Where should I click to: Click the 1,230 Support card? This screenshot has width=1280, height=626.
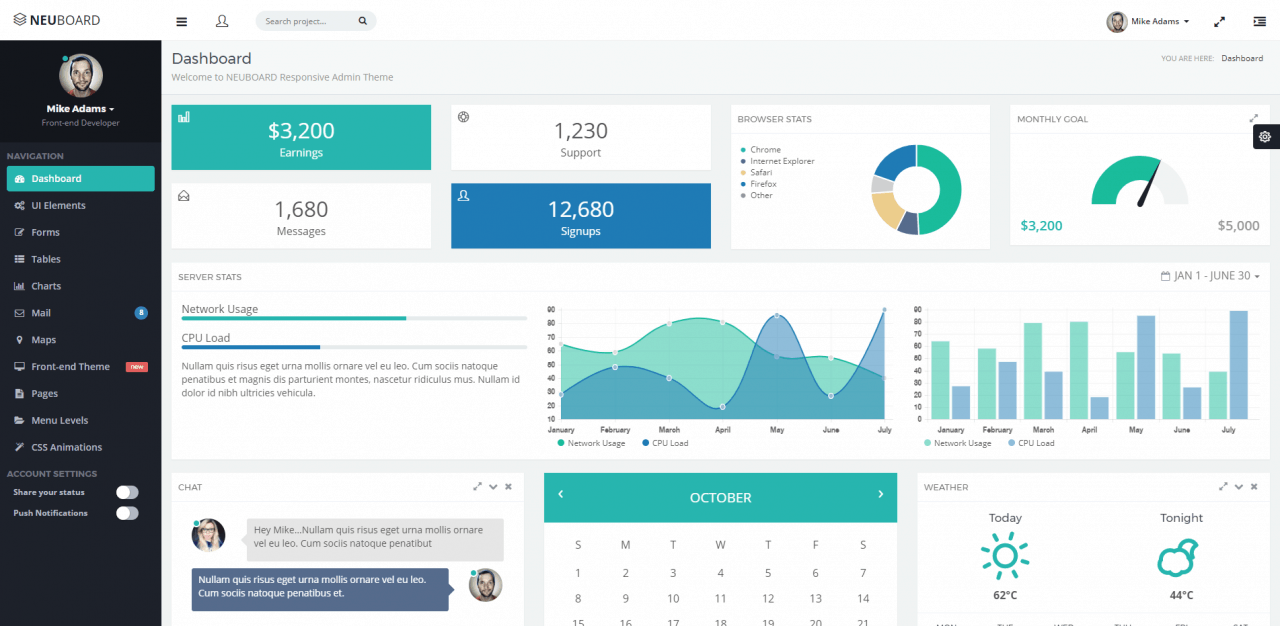pos(581,137)
